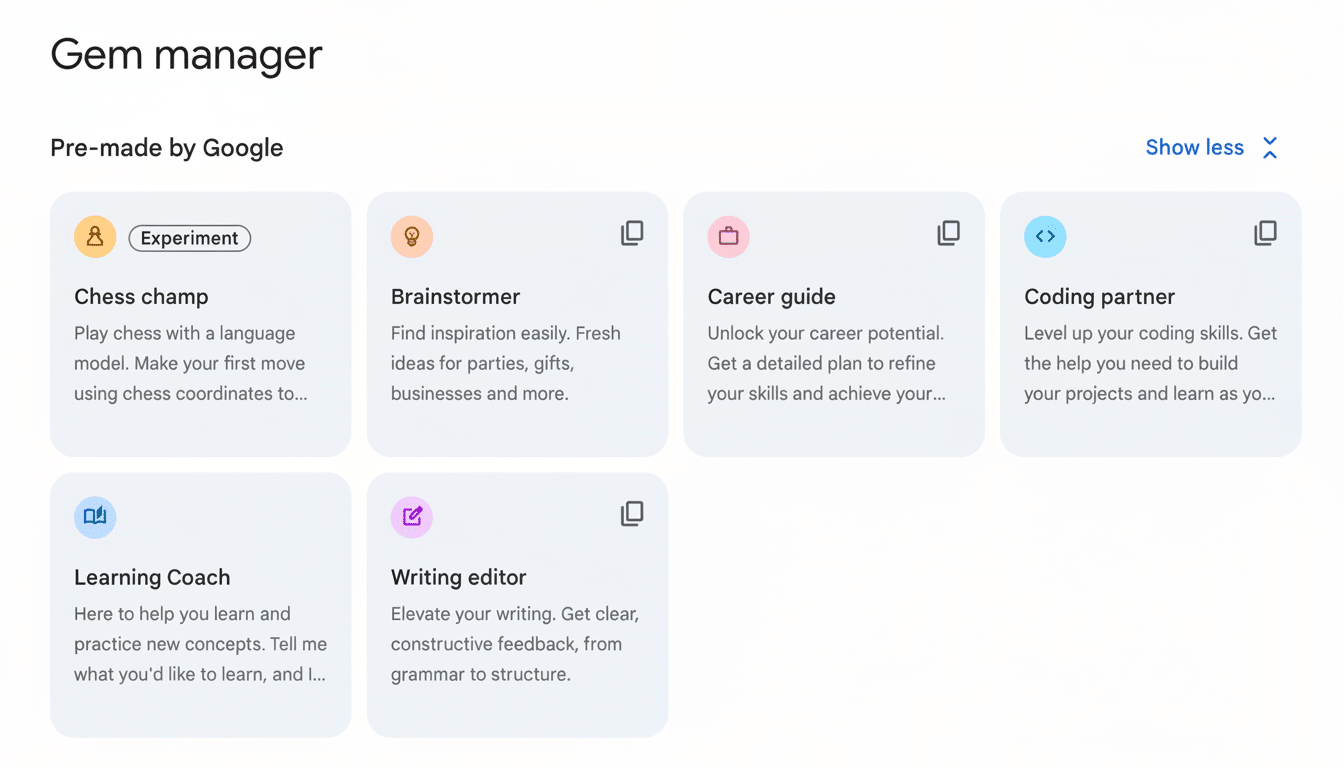Select the Chess champ pawn icon
This screenshot has width=1344, height=768.
click(94, 236)
